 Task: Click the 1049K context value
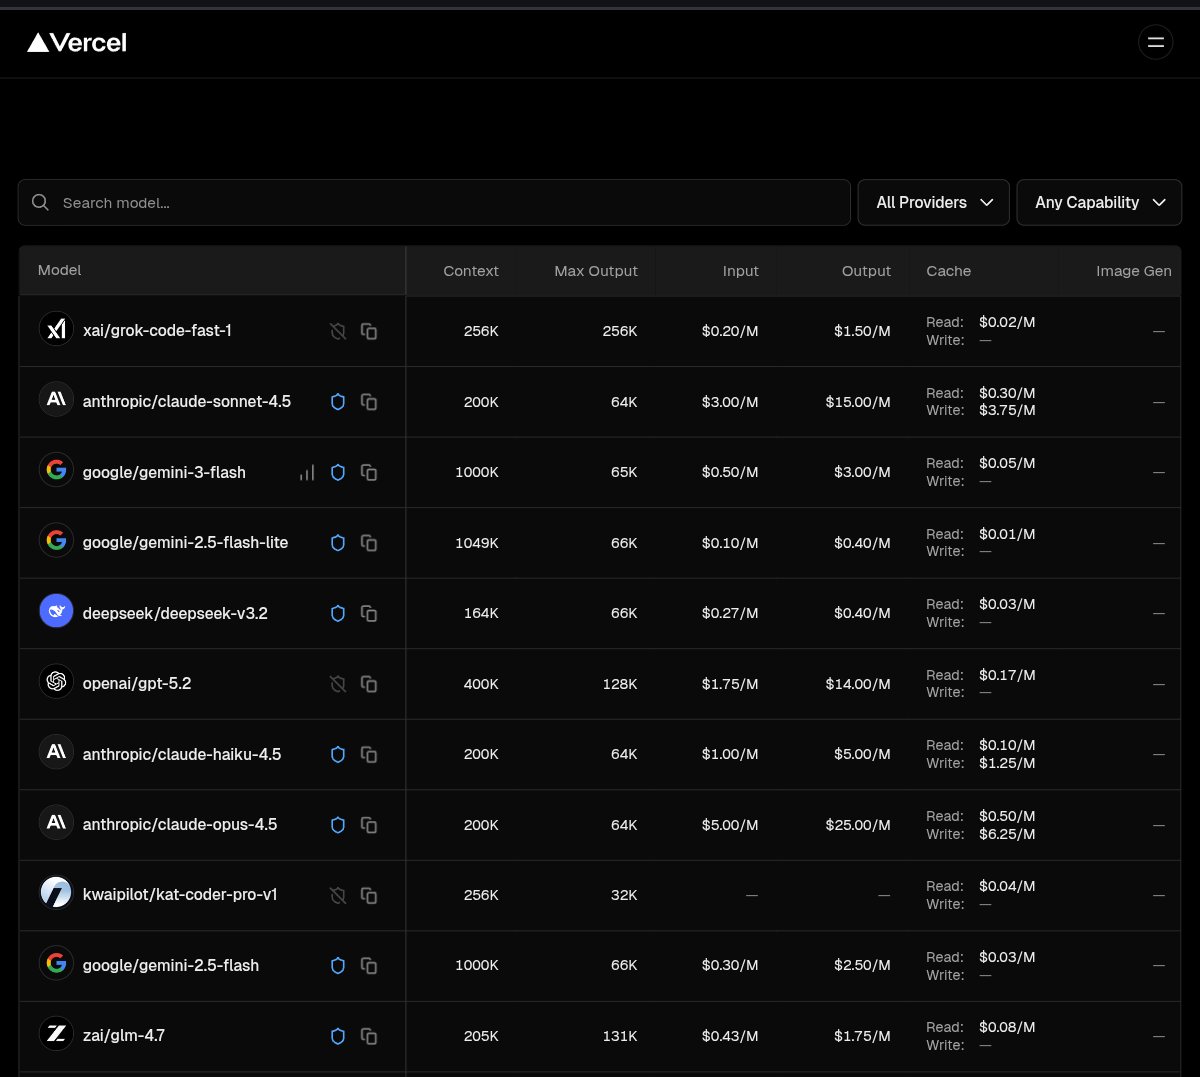(x=477, y=543)
